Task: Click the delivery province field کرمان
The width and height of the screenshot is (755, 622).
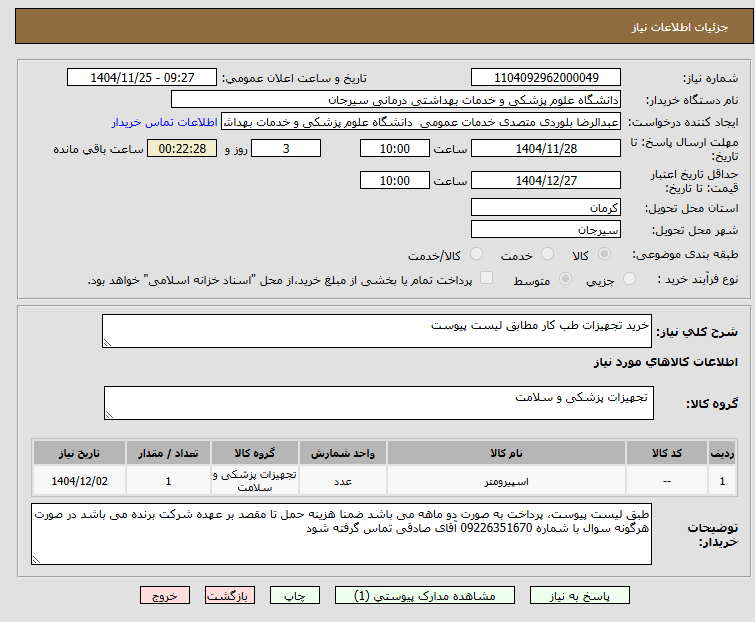Action: 546,207
